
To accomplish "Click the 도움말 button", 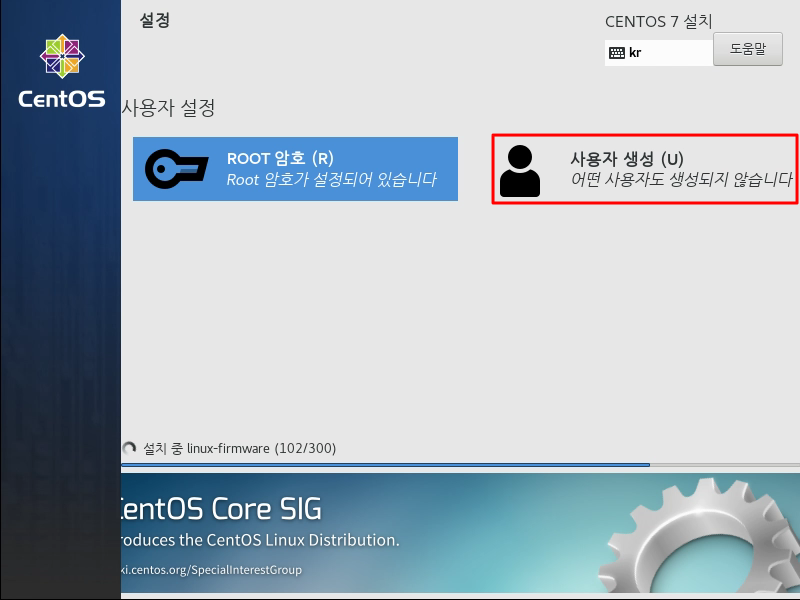I will pyautogui.click(x=748, y=49).
